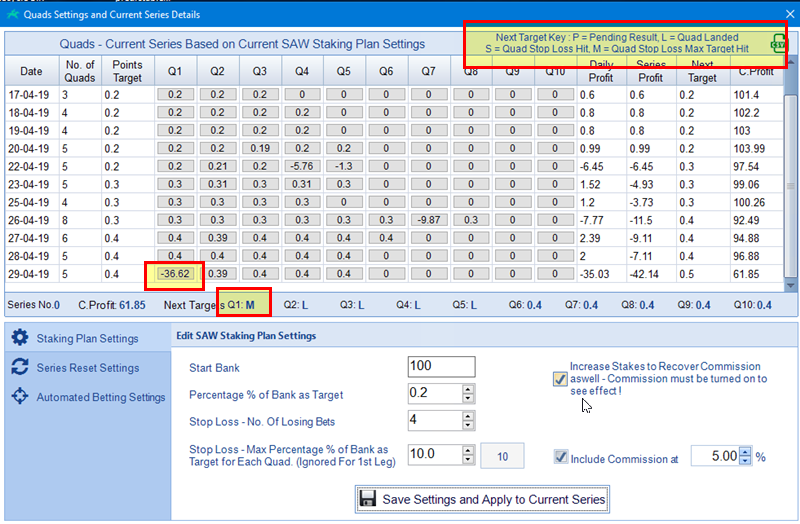The width and height of the screenshot is (800, 524).
Task: Click the Q4 cell showing -5.76
Action: click(x=302, y=166)
